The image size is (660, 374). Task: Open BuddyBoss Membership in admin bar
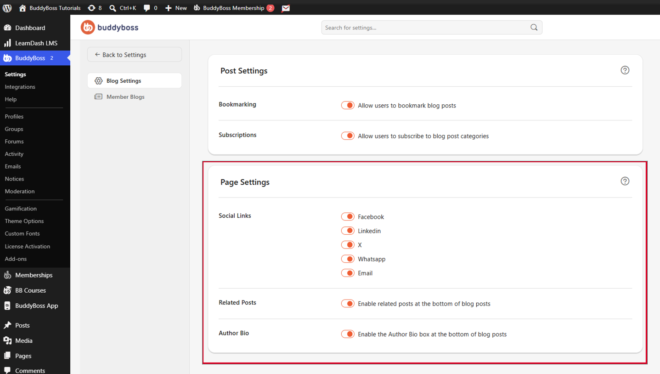coord(234,8)
